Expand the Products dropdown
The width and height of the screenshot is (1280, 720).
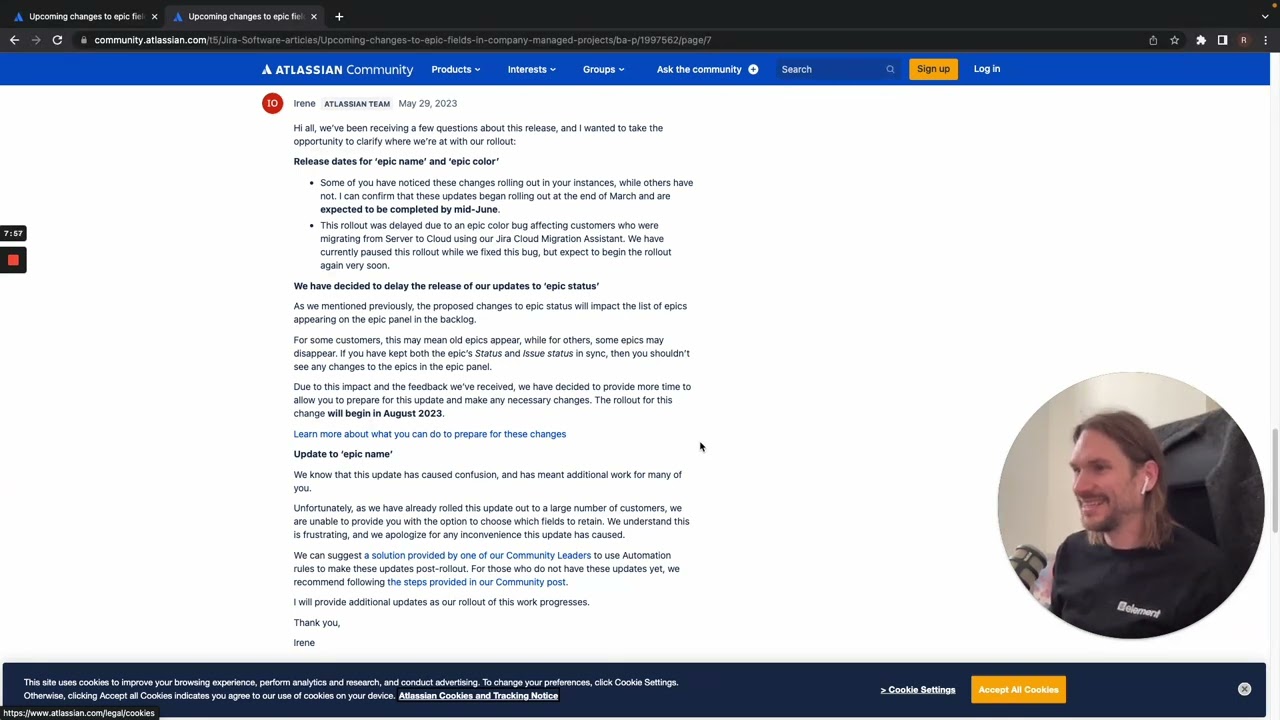pyautogui.click(x=456, y=69)
